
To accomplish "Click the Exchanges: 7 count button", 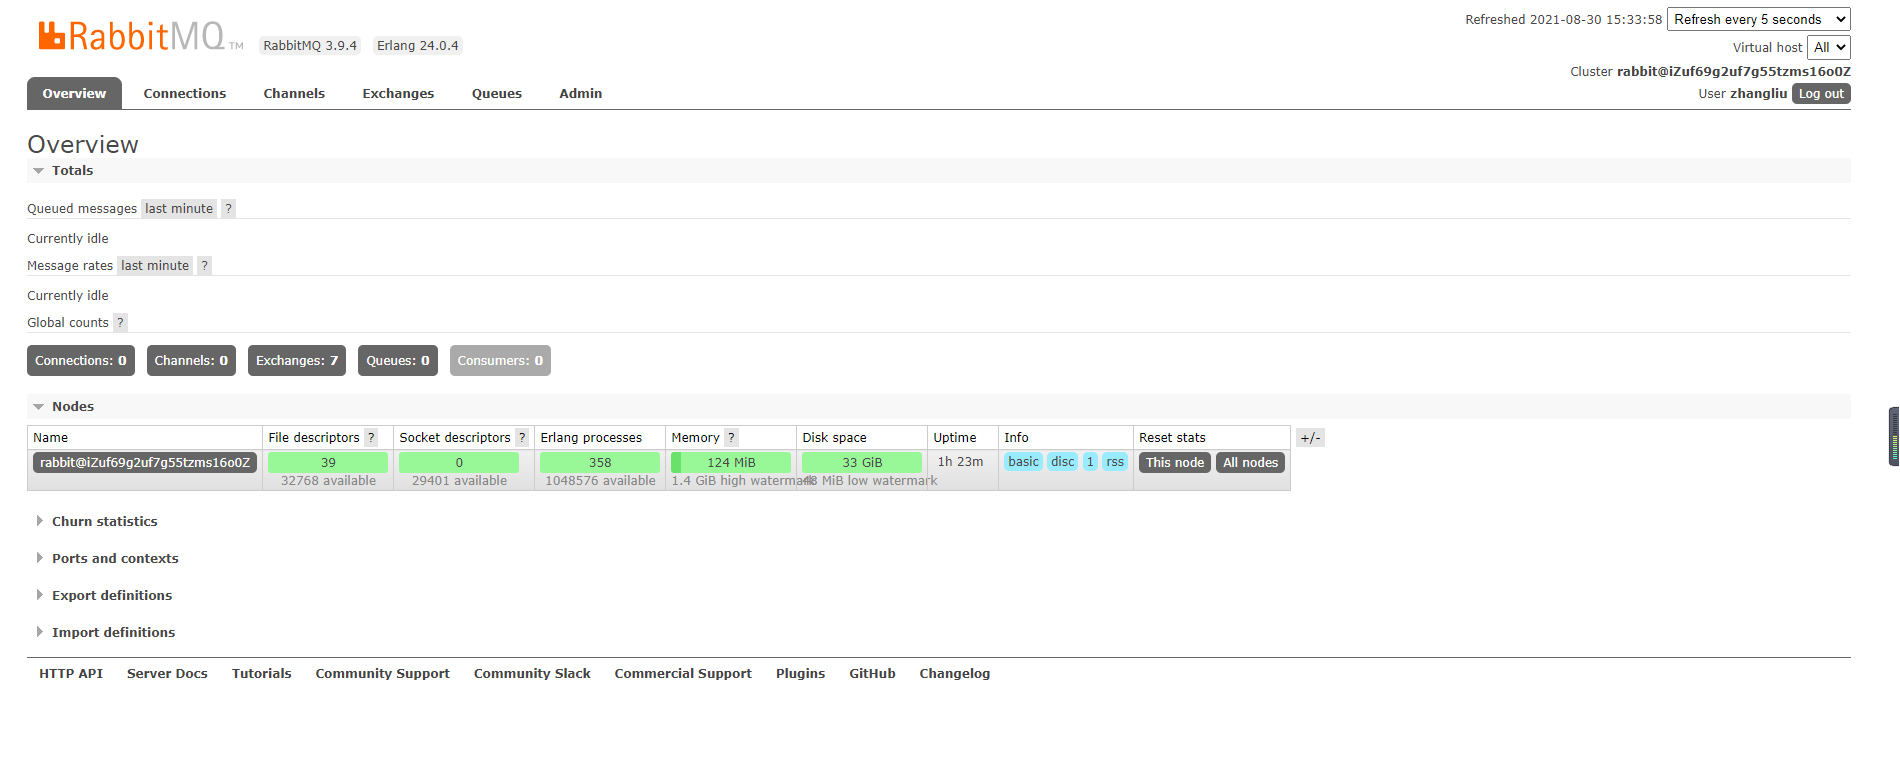I will tap(297, 360).
